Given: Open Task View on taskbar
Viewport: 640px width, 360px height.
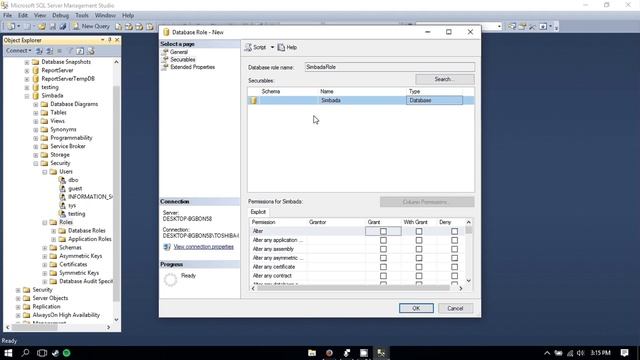Looking at the screenshot, I should pos(42,353).
